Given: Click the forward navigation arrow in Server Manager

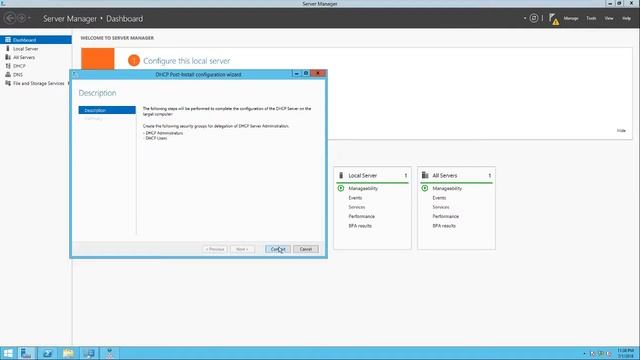Looking at the screenshot, I should pyautogui.click(x=21, y=18).
